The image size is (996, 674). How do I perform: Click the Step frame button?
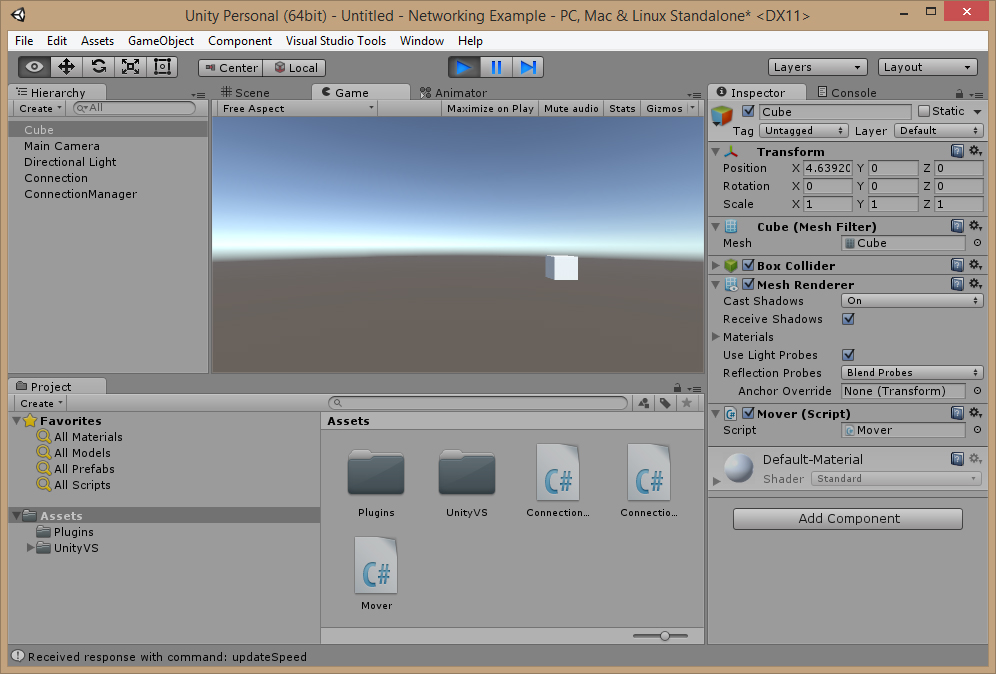click(x=528, y=67)
